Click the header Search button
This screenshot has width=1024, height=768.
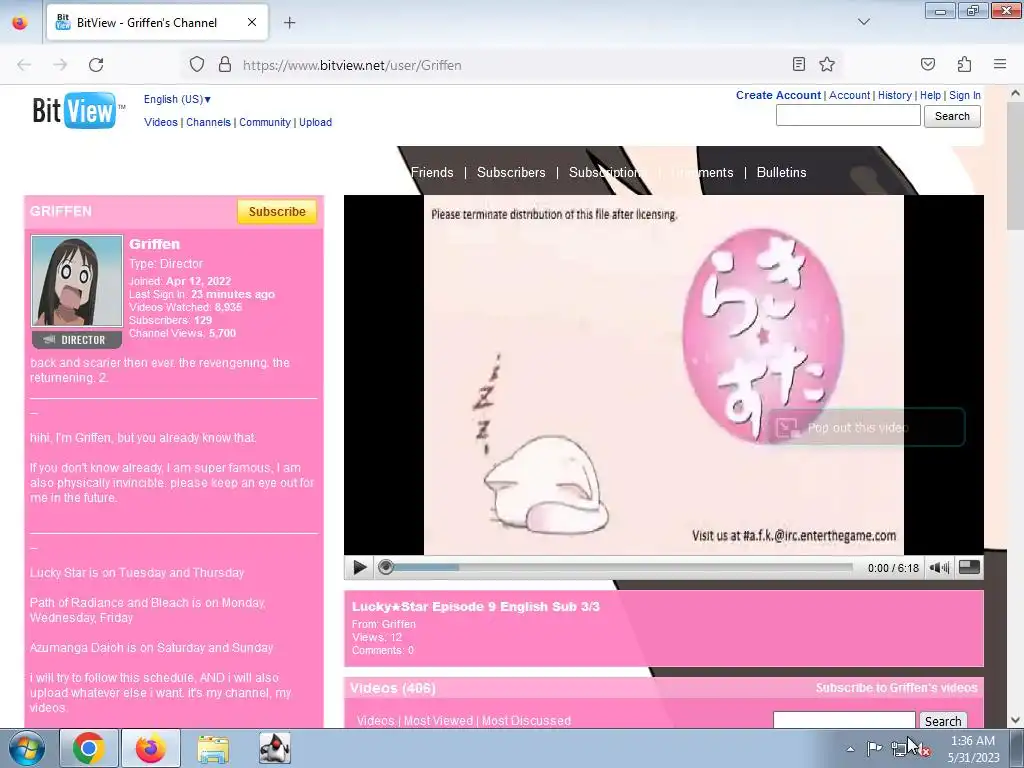pos(952,116)
